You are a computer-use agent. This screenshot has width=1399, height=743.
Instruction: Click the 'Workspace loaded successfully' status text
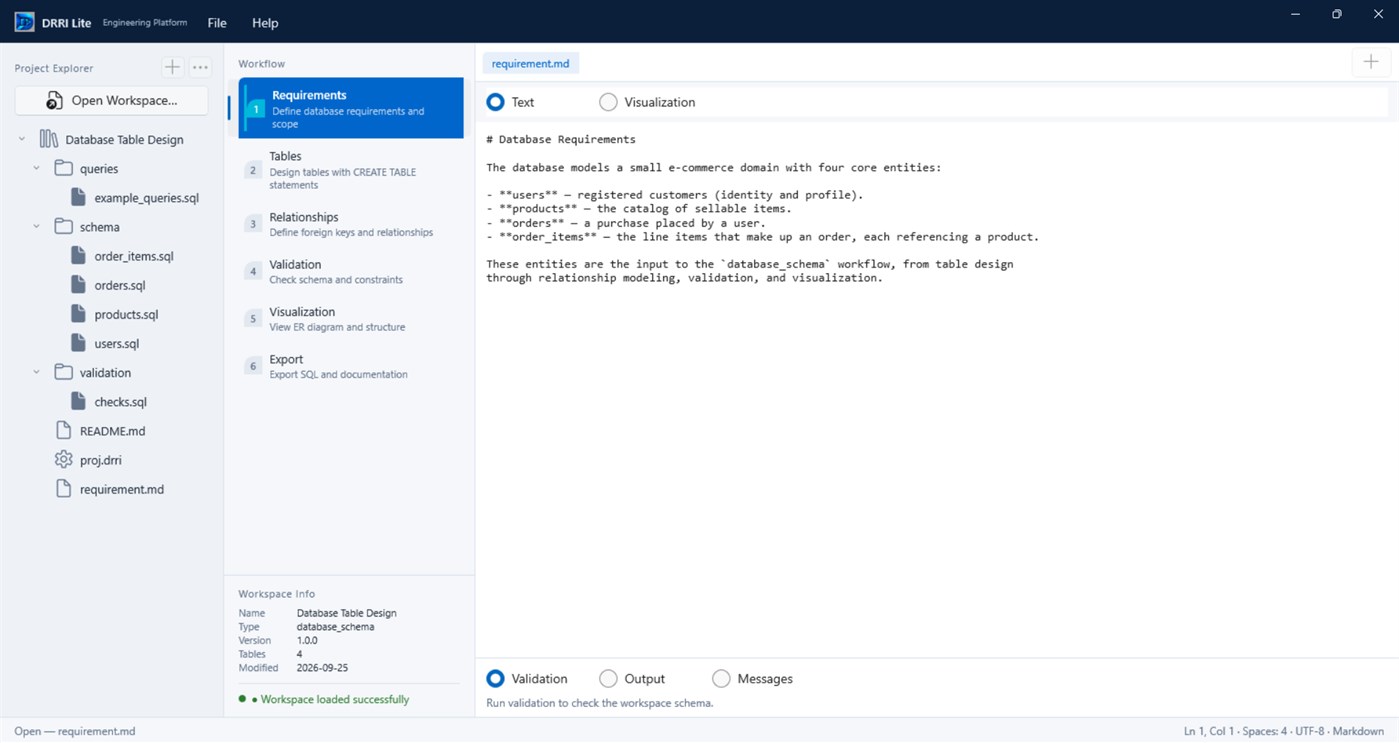[335, 699]
